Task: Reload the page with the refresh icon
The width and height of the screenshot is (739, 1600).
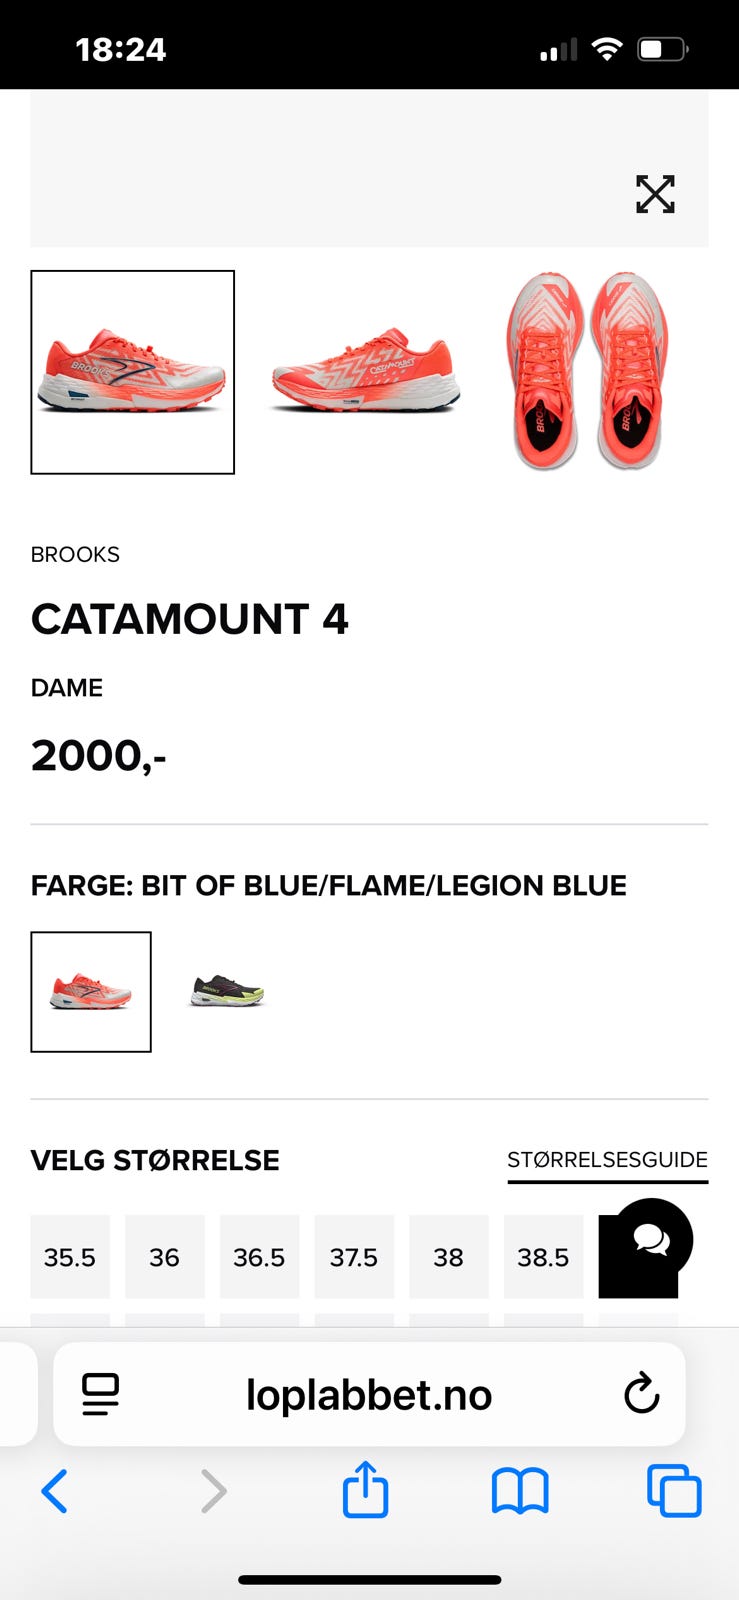Action: pyautogui.click(x=642, y=1394)
